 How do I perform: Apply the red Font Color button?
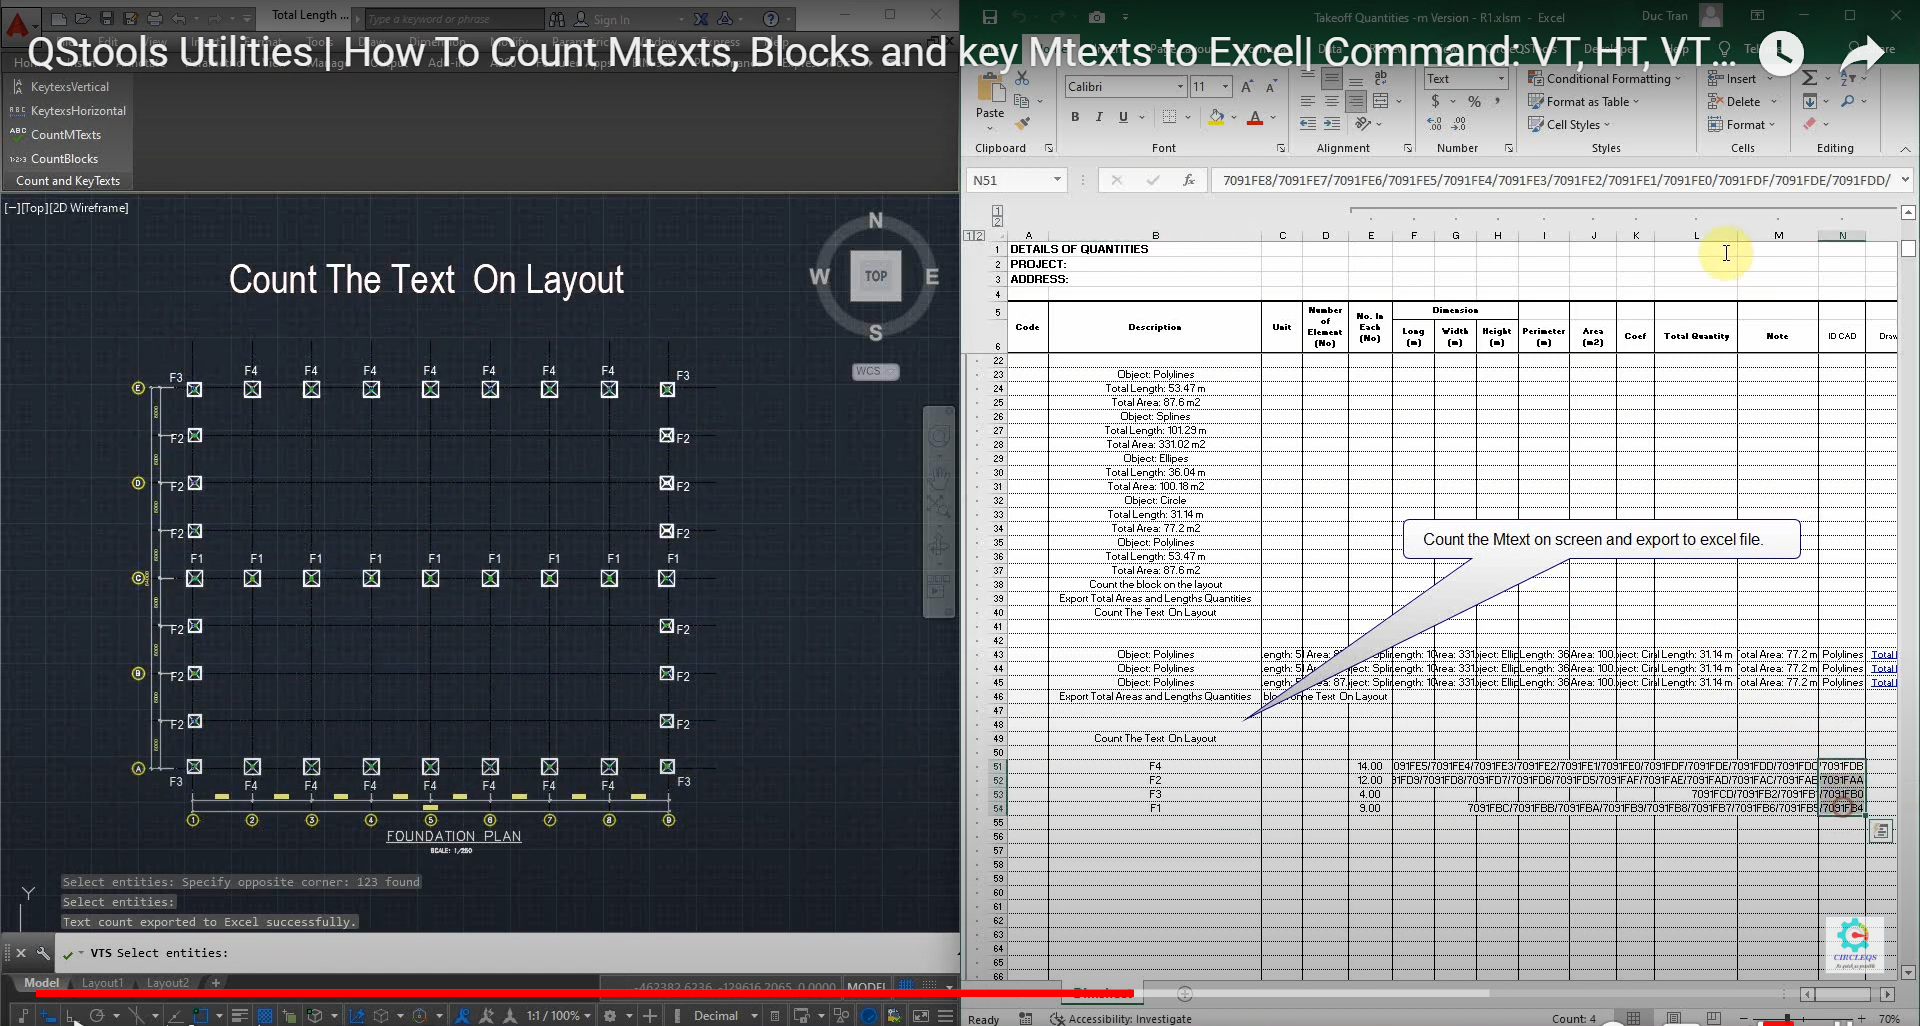[1255, 117]
